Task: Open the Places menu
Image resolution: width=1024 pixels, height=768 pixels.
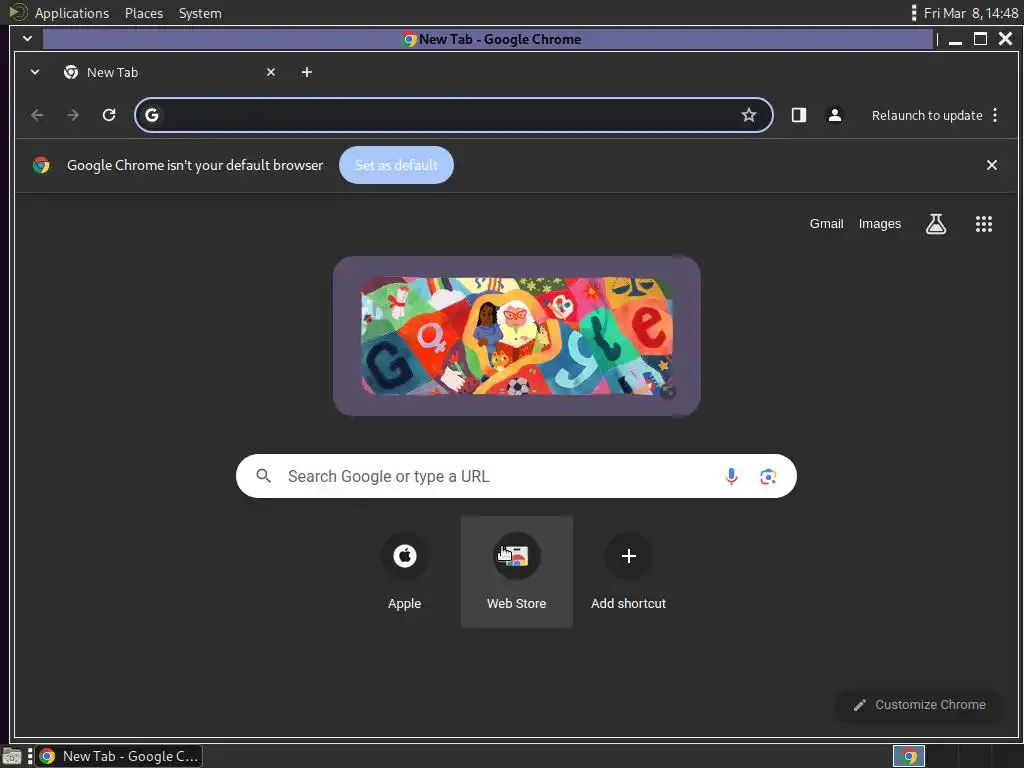Action: click(x=144, y=13)
